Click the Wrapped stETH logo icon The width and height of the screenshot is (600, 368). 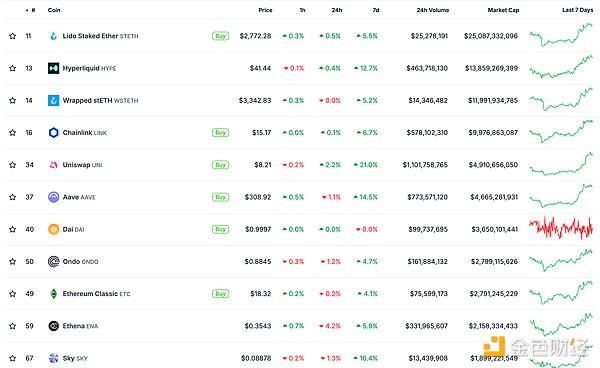click(x=54, y=100)
